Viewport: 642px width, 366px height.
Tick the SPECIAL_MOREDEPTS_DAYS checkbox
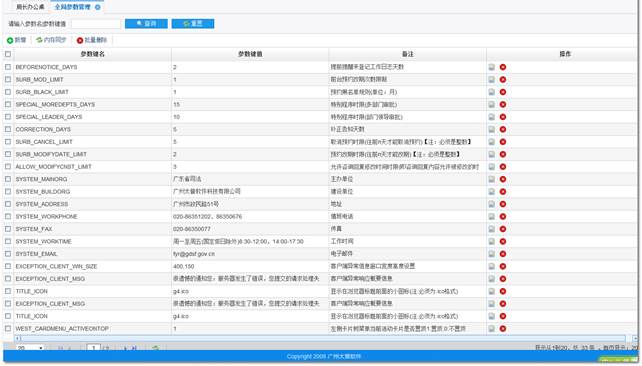pyautogui.click(x=8, y=104)
